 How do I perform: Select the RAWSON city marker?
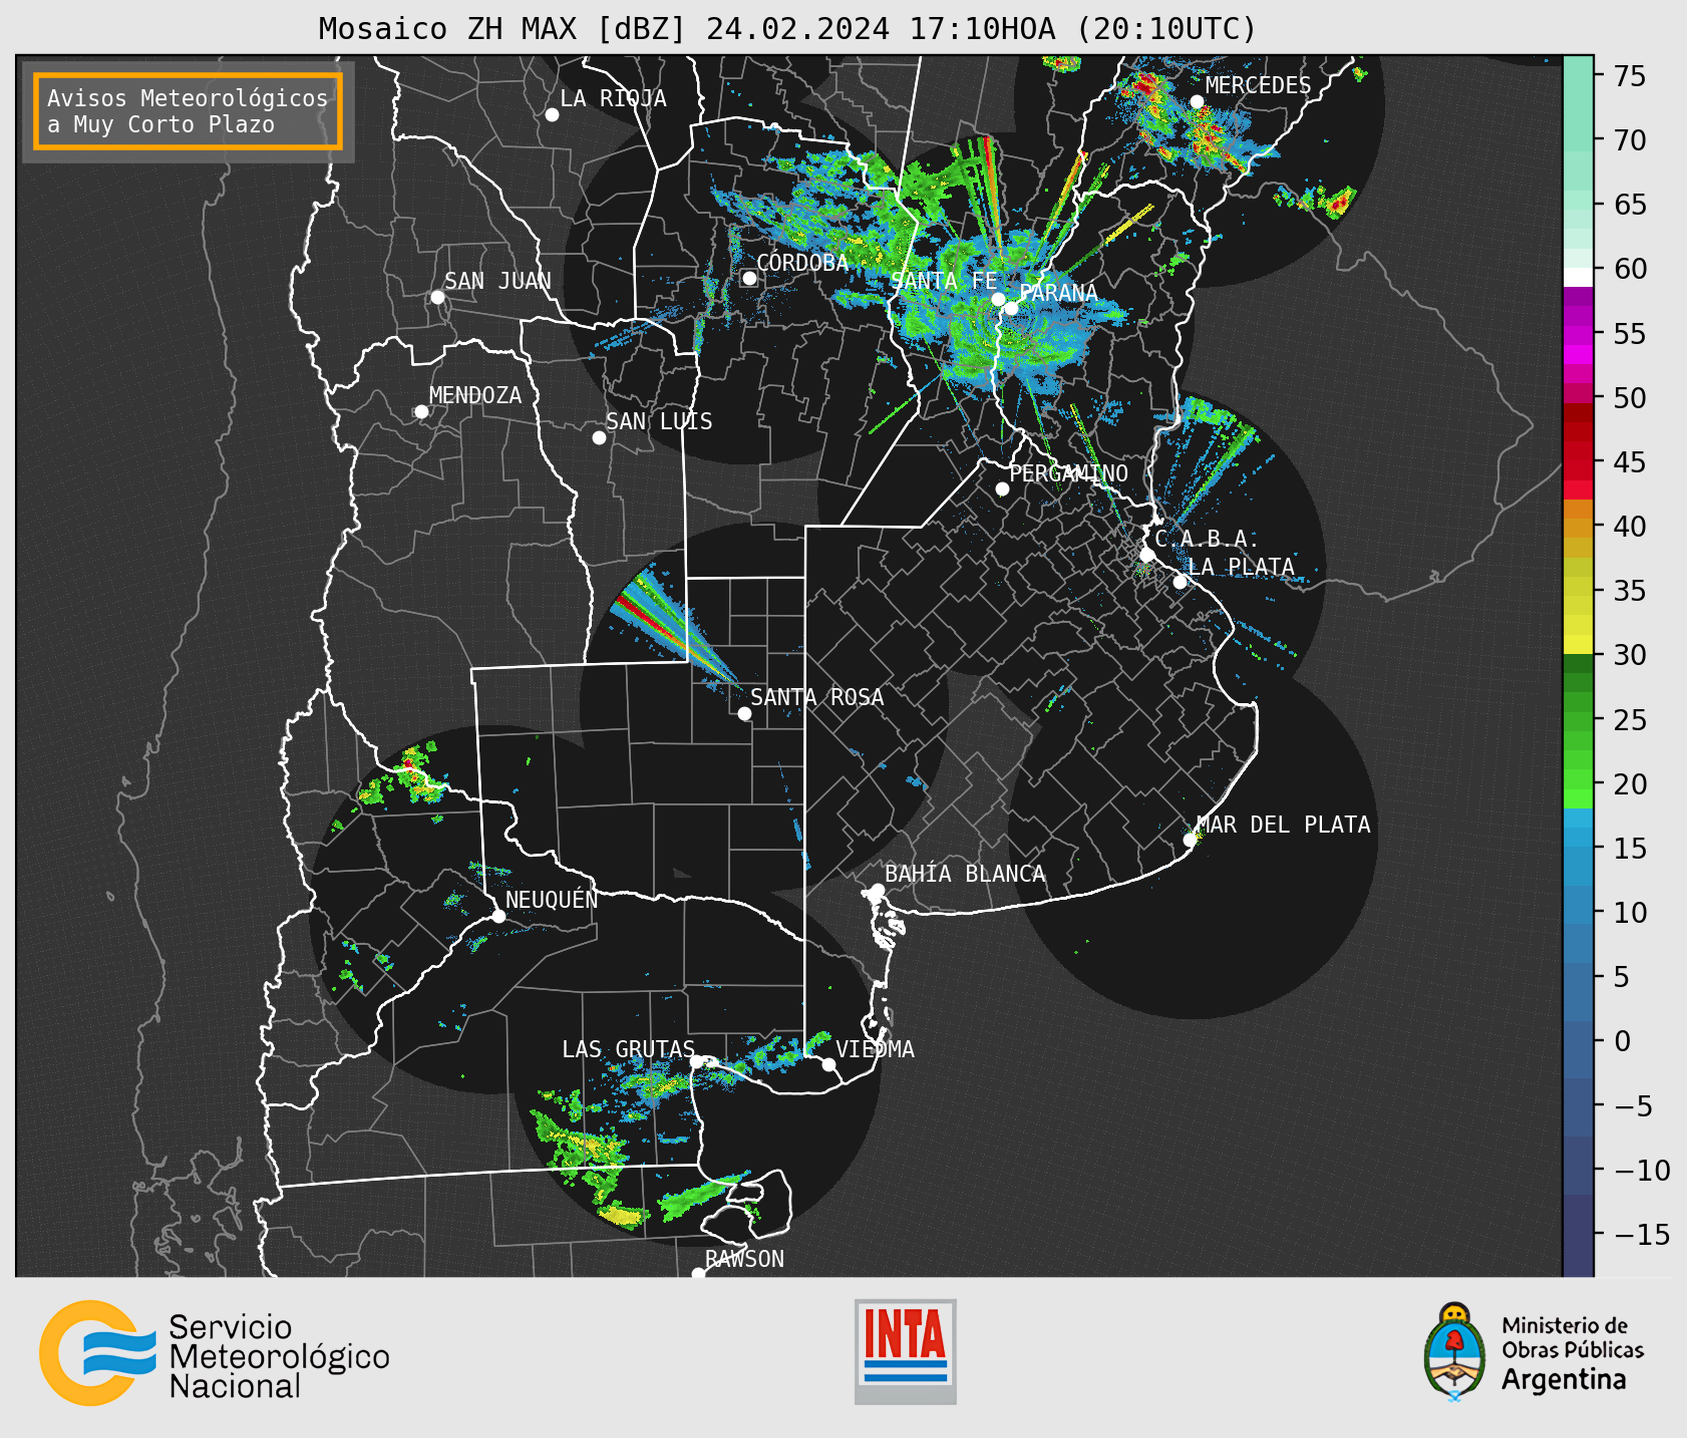point(698,1273)
